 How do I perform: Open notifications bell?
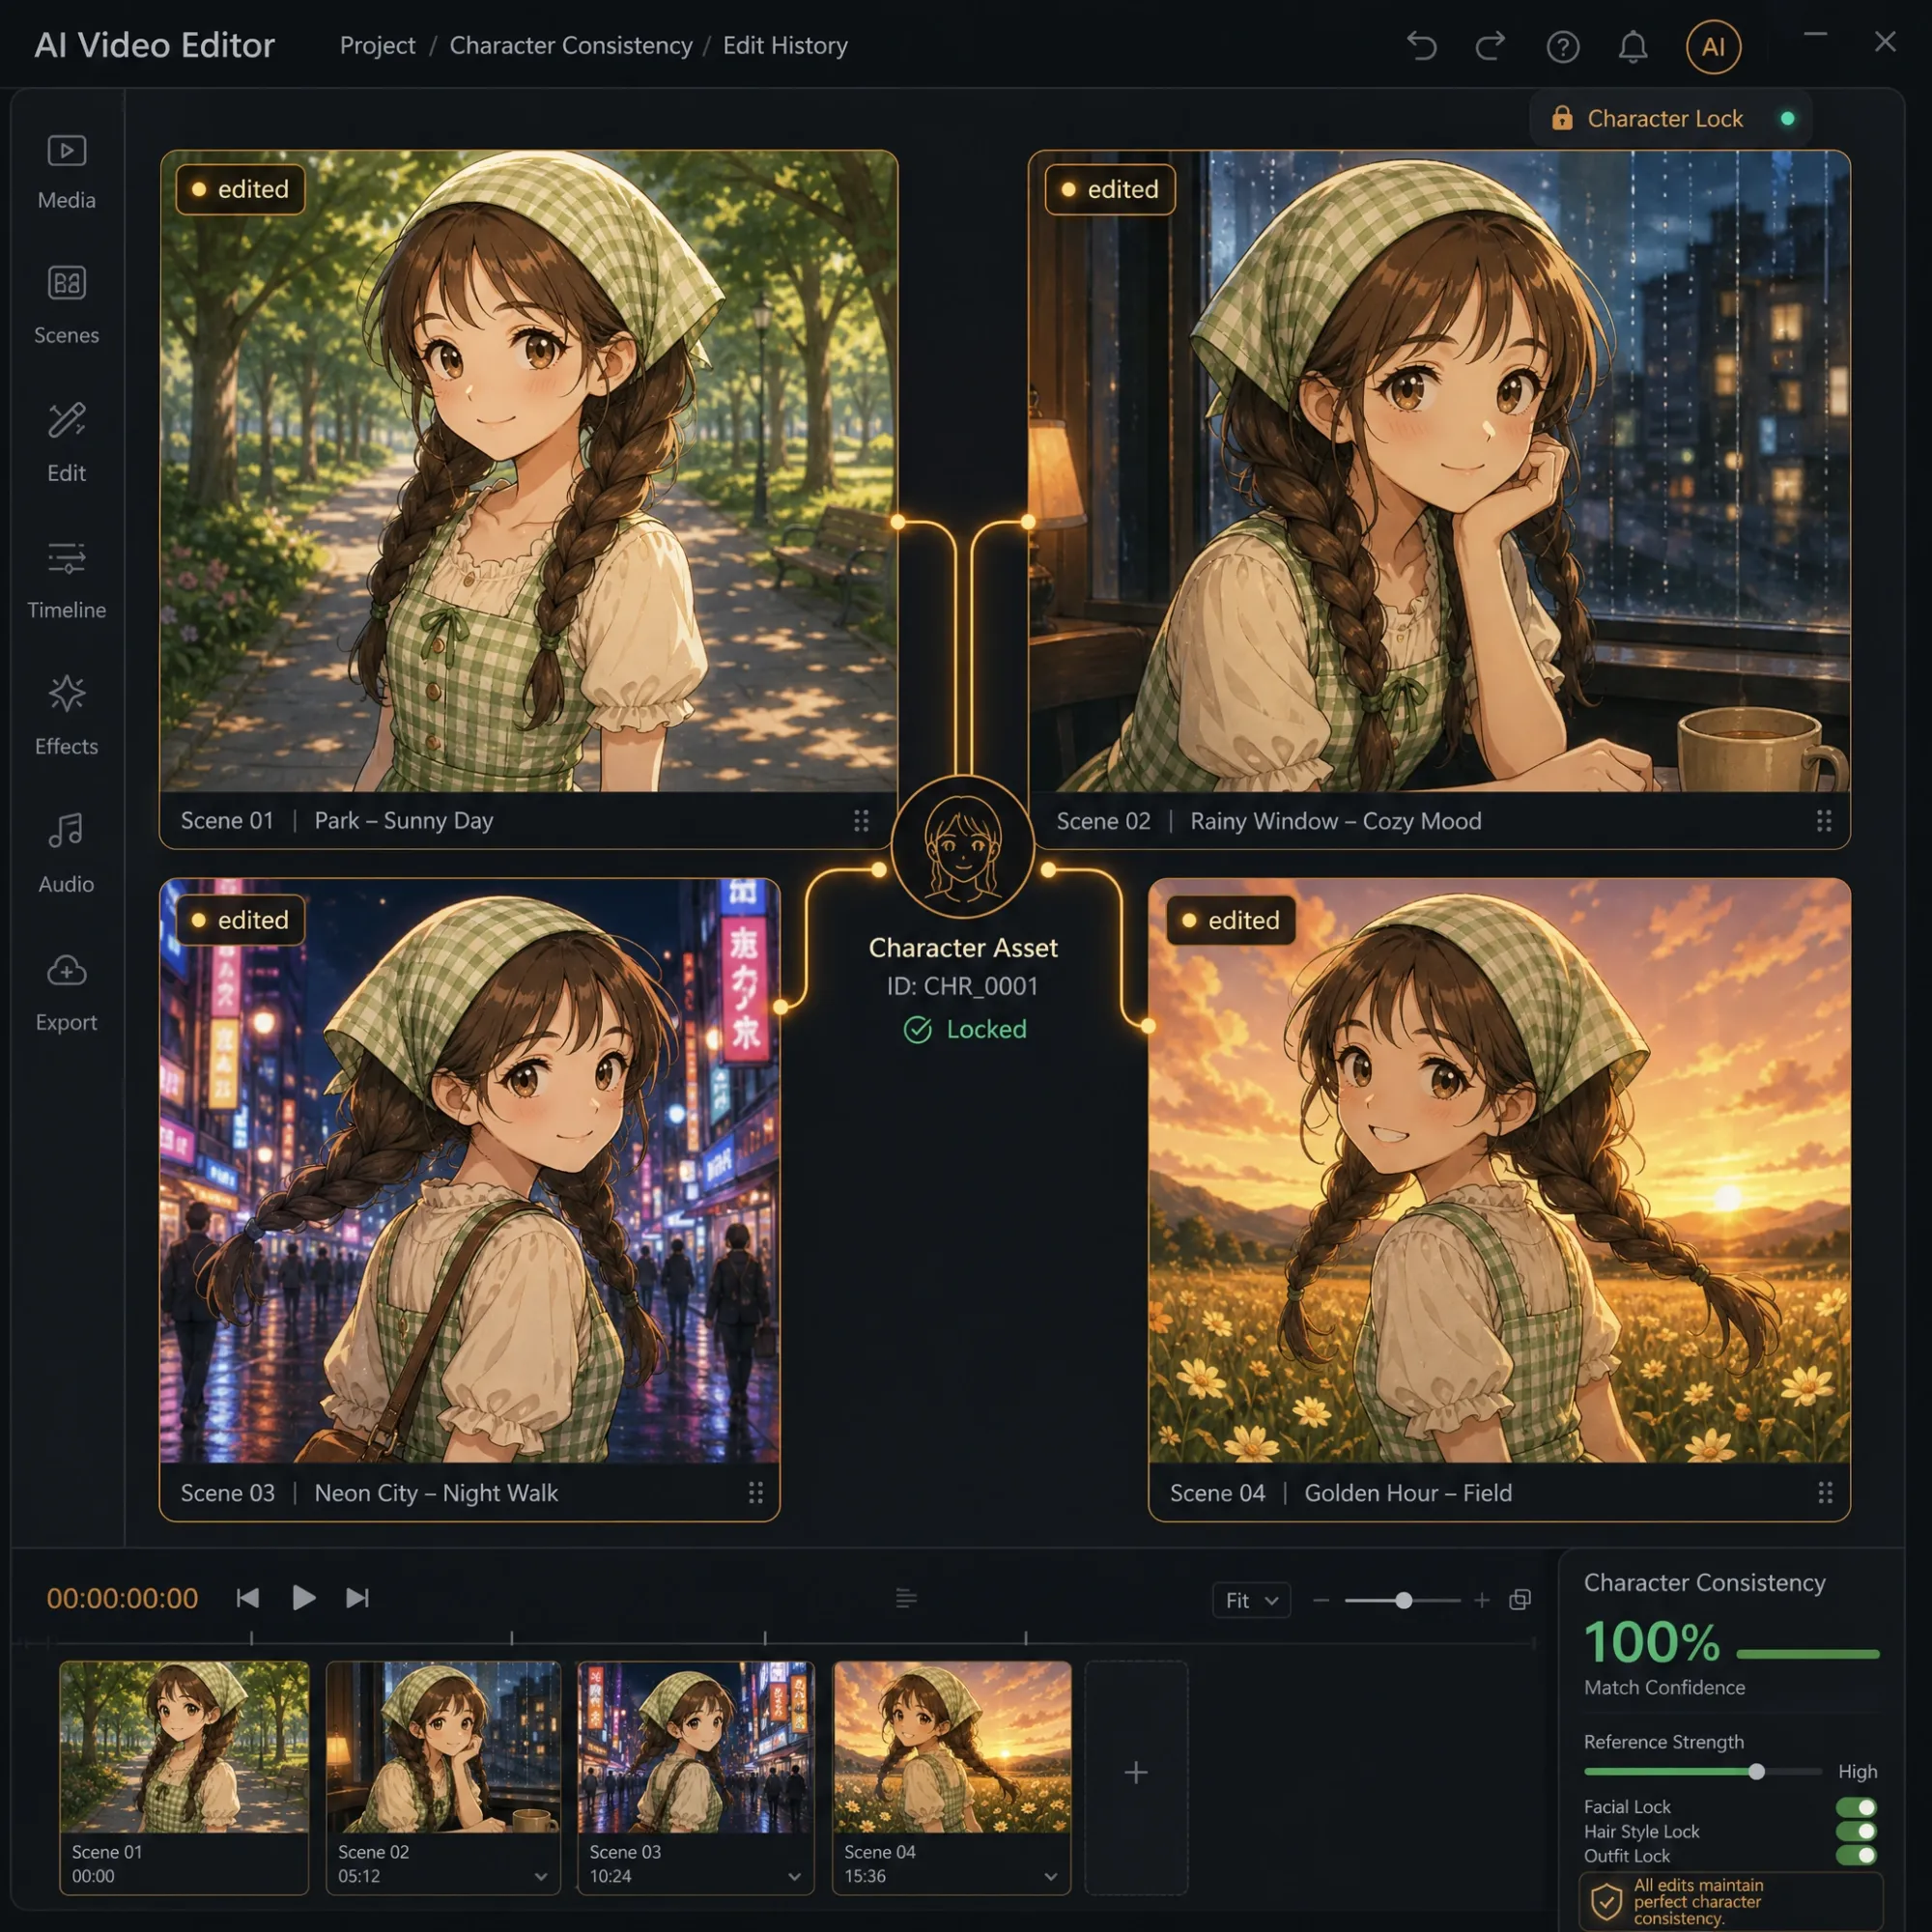(1633, 47)
